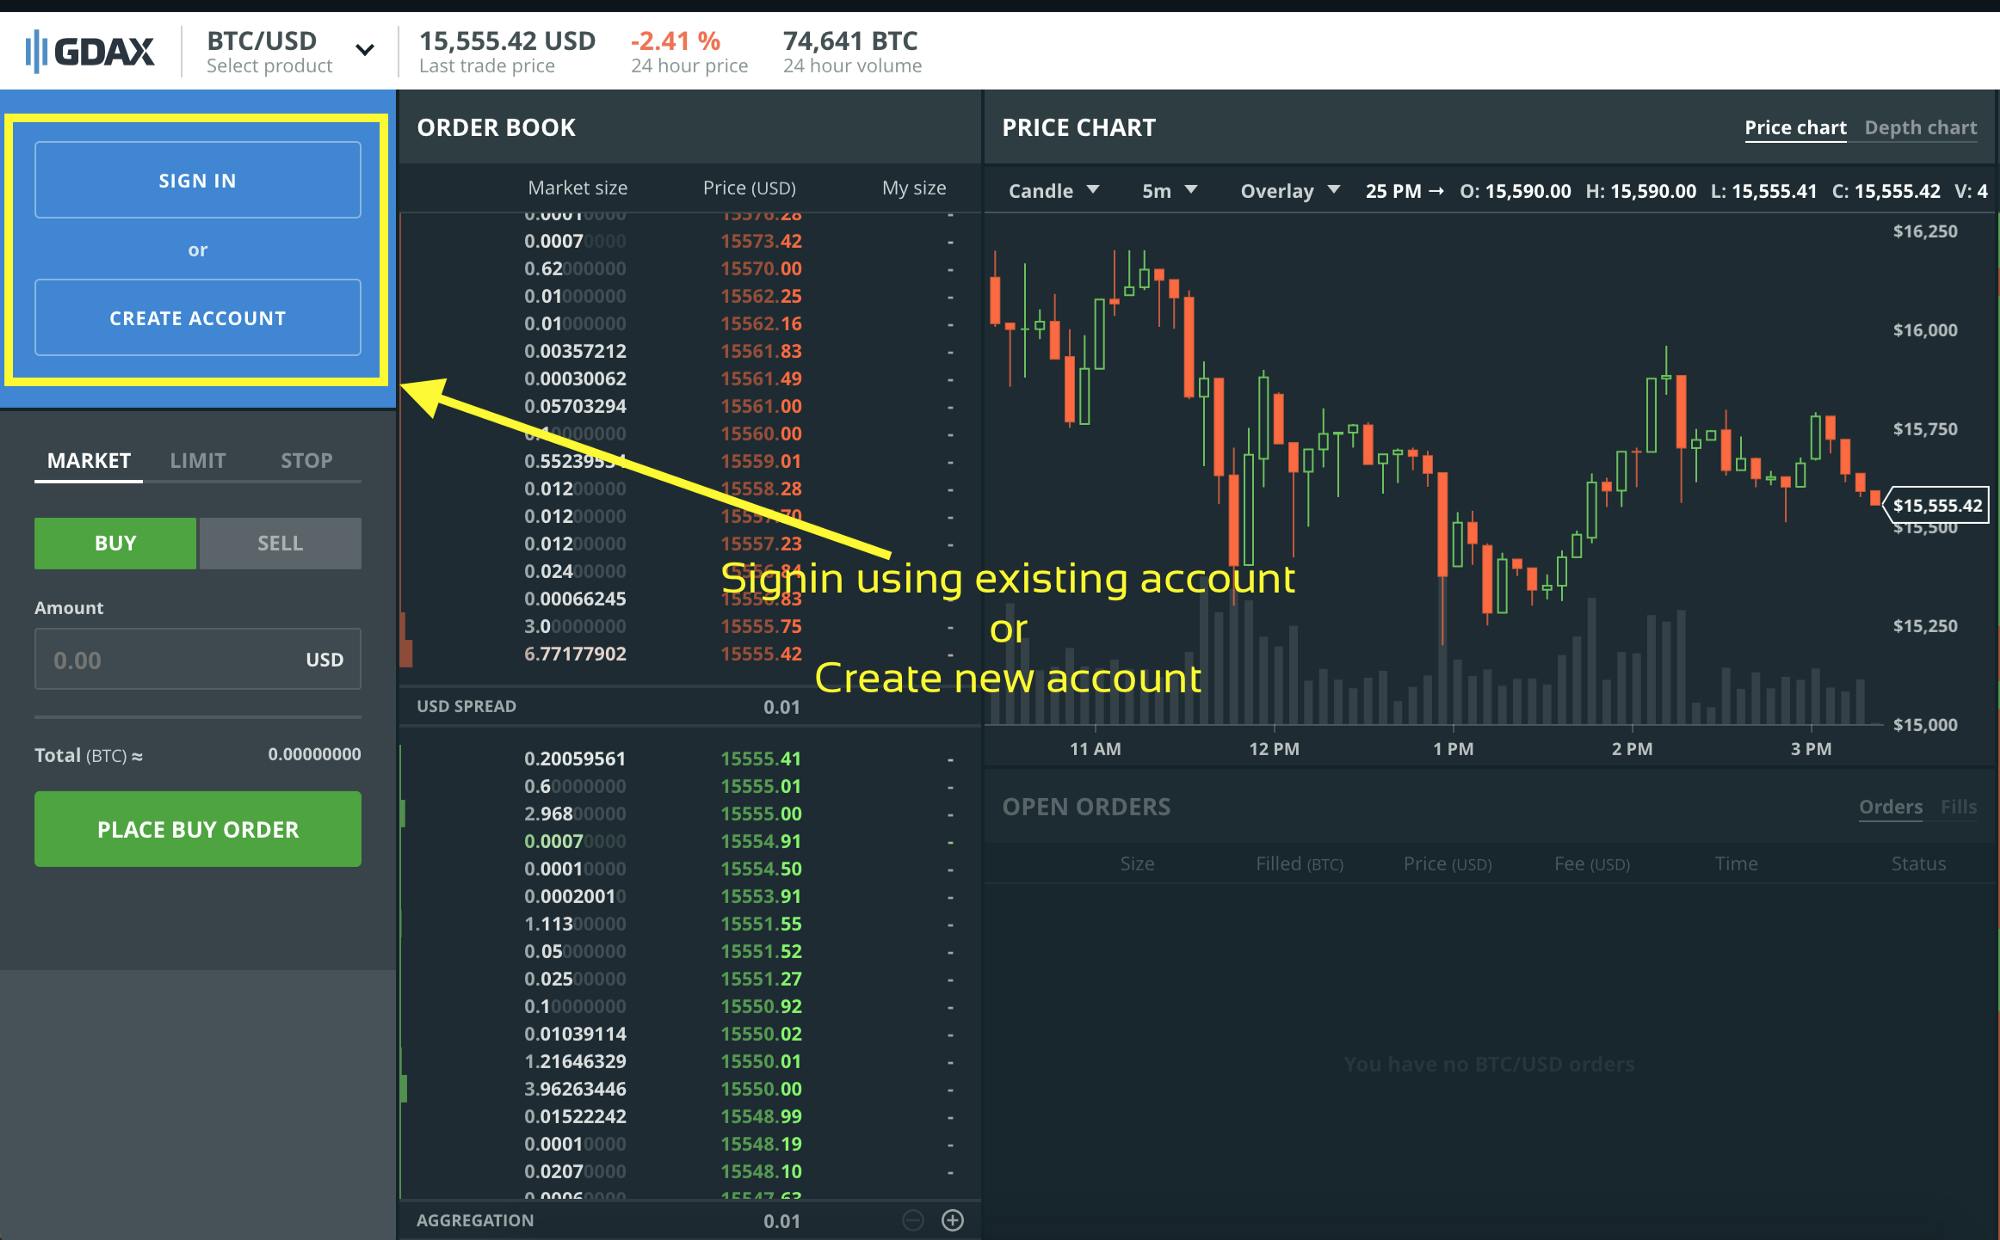Click the SIGN IN button

196,179
